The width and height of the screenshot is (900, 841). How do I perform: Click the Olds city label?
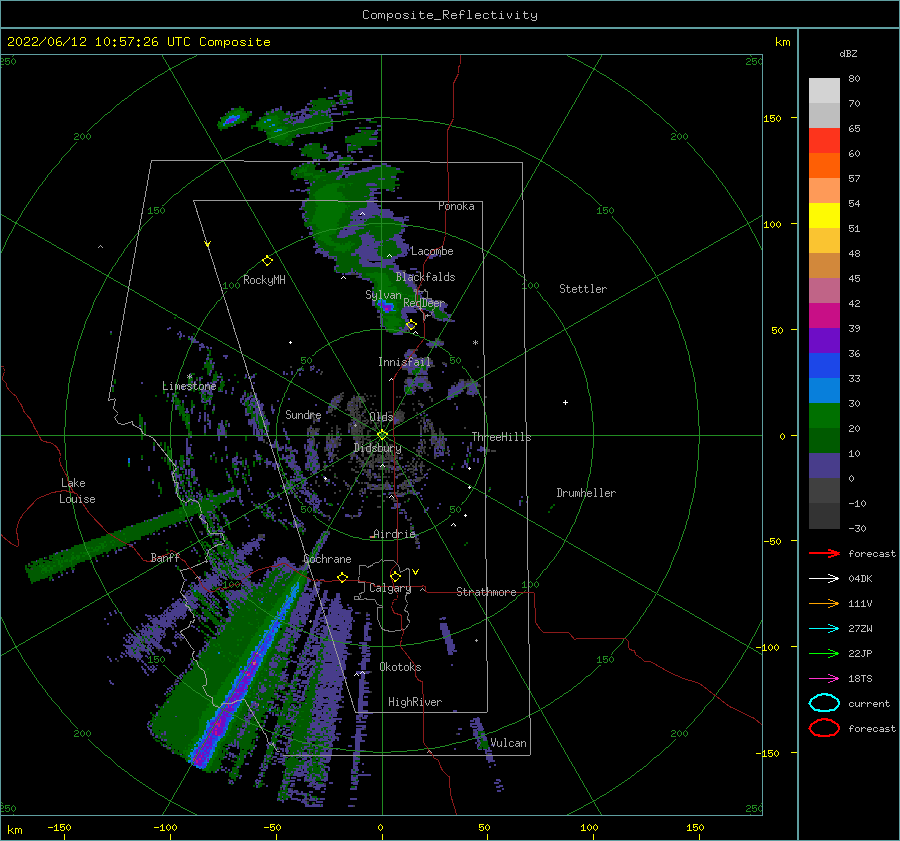pos(381,417)
